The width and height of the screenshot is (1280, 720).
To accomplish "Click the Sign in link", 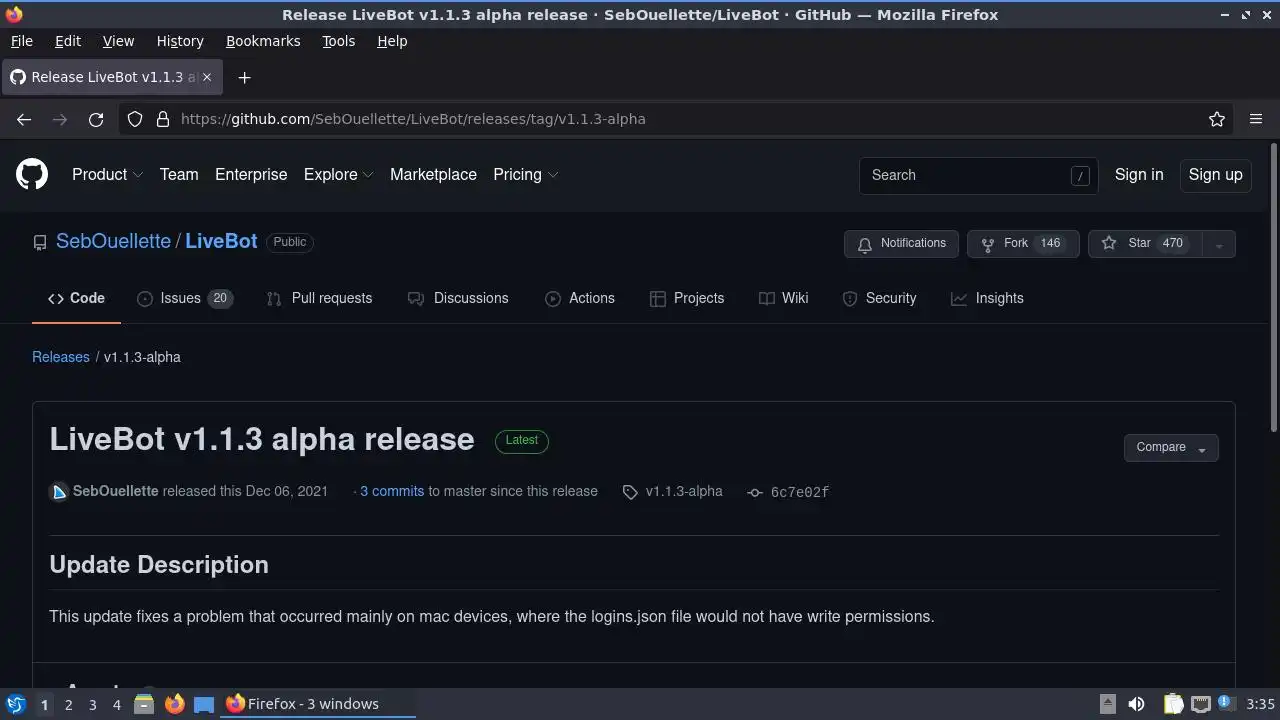I will pos(1139,174).
